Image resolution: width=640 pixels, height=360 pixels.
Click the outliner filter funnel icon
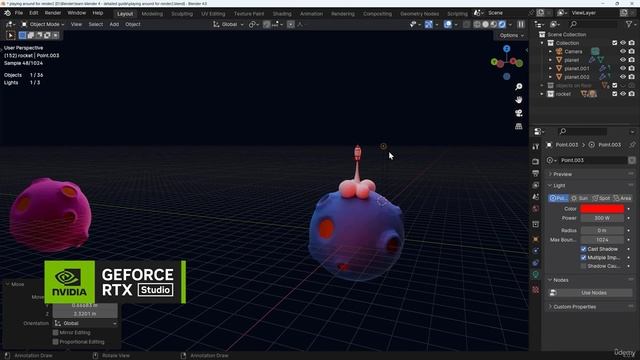pyautogui.click(x=629, y=24)
